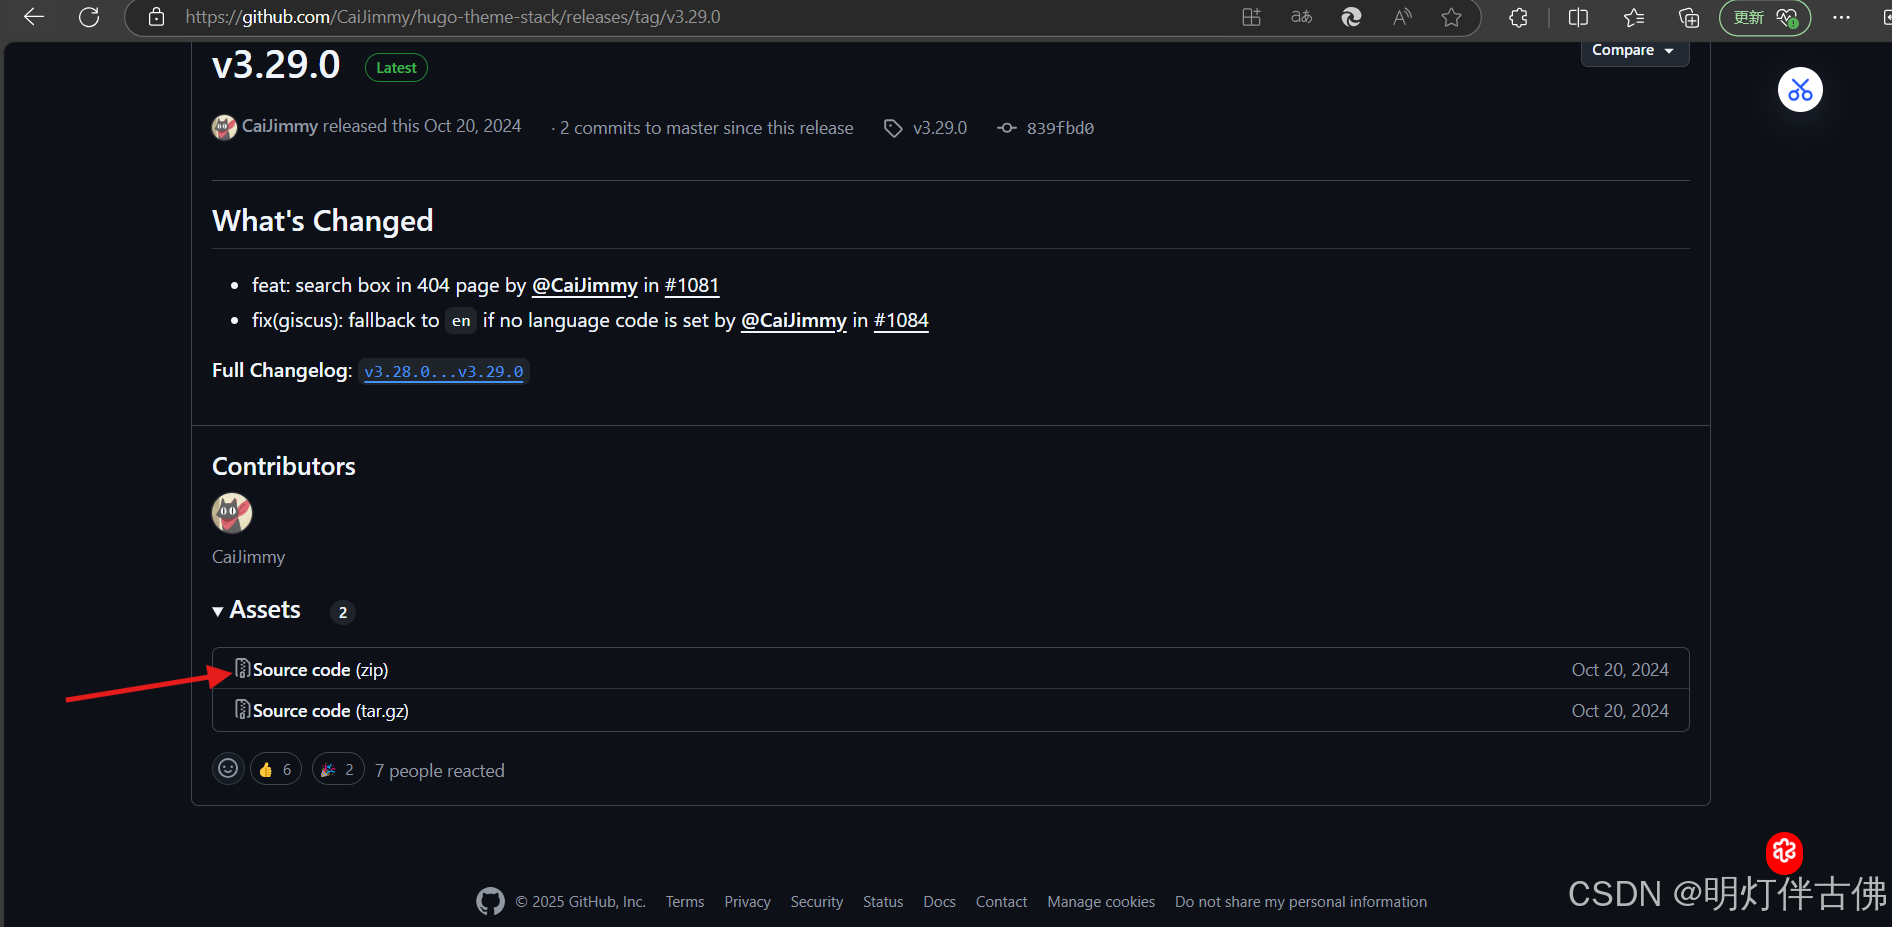Click the GitHub logo in the footer
Viewport: 1892px width, 927px height.
(490, 901)
